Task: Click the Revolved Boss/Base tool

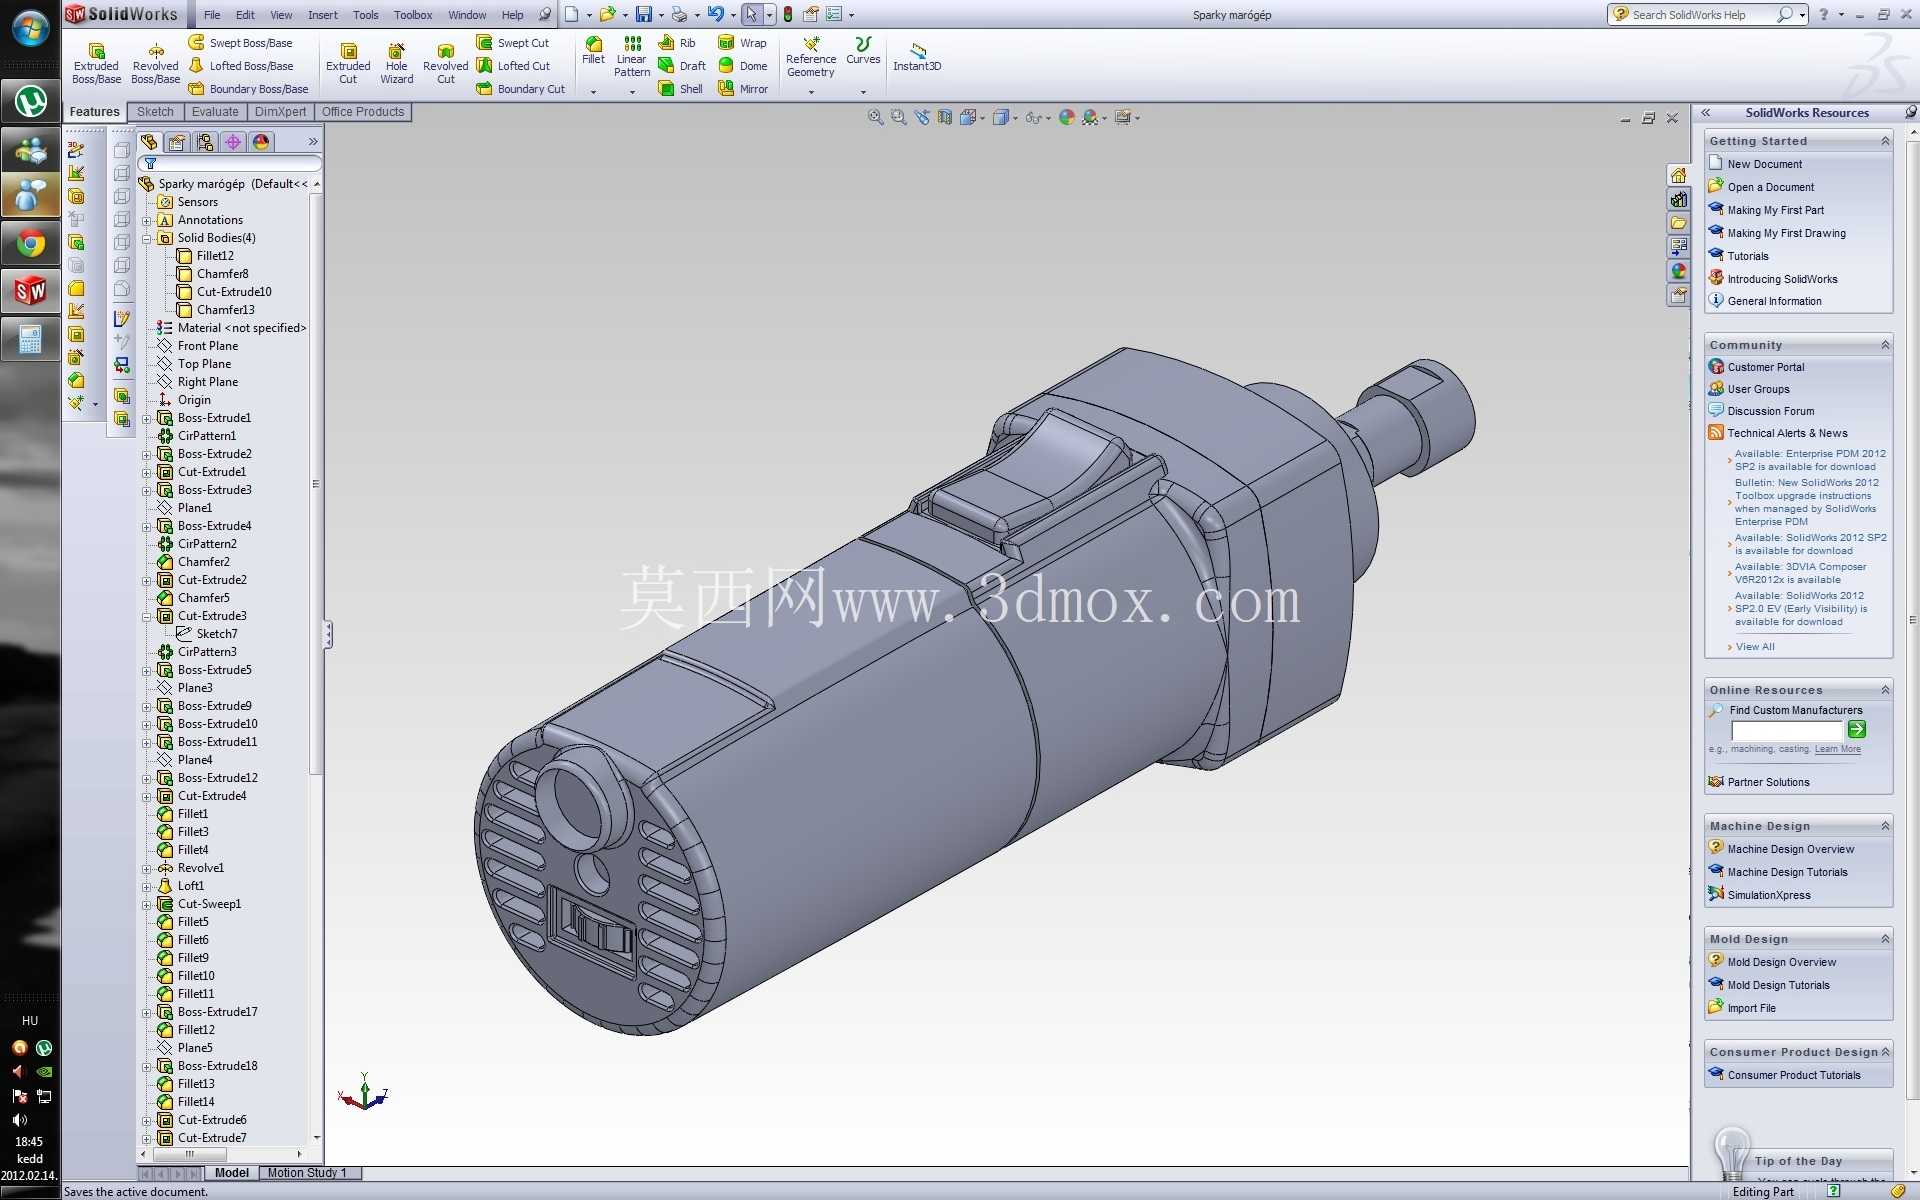Action: [155, 63]
